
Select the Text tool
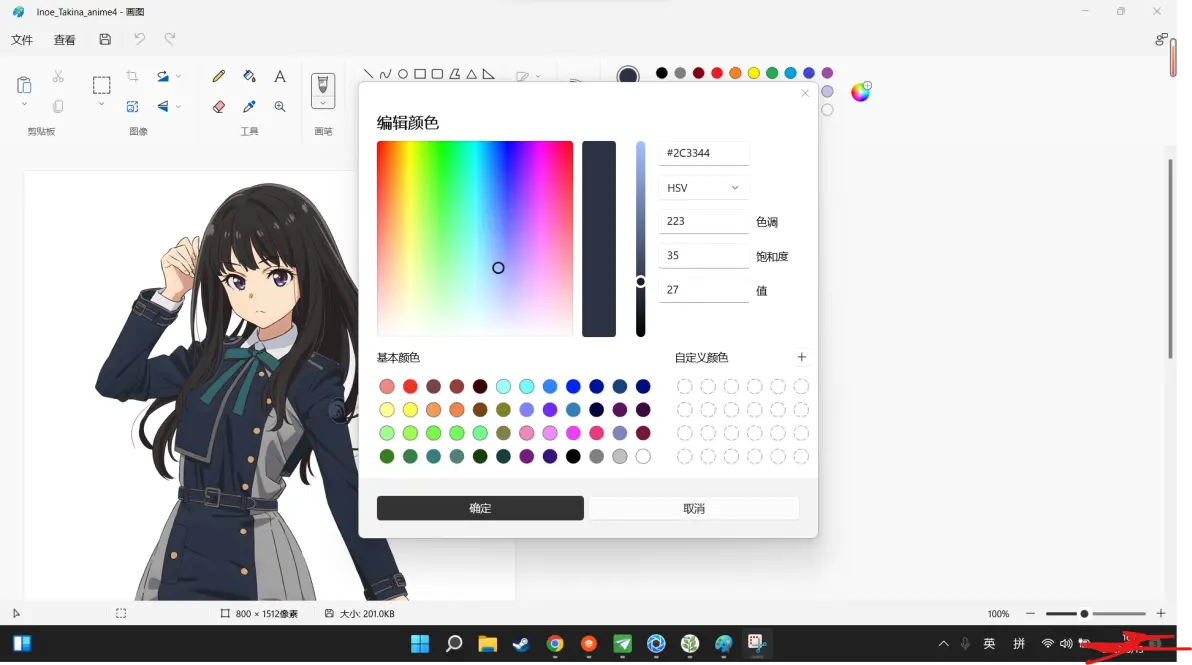280,76
